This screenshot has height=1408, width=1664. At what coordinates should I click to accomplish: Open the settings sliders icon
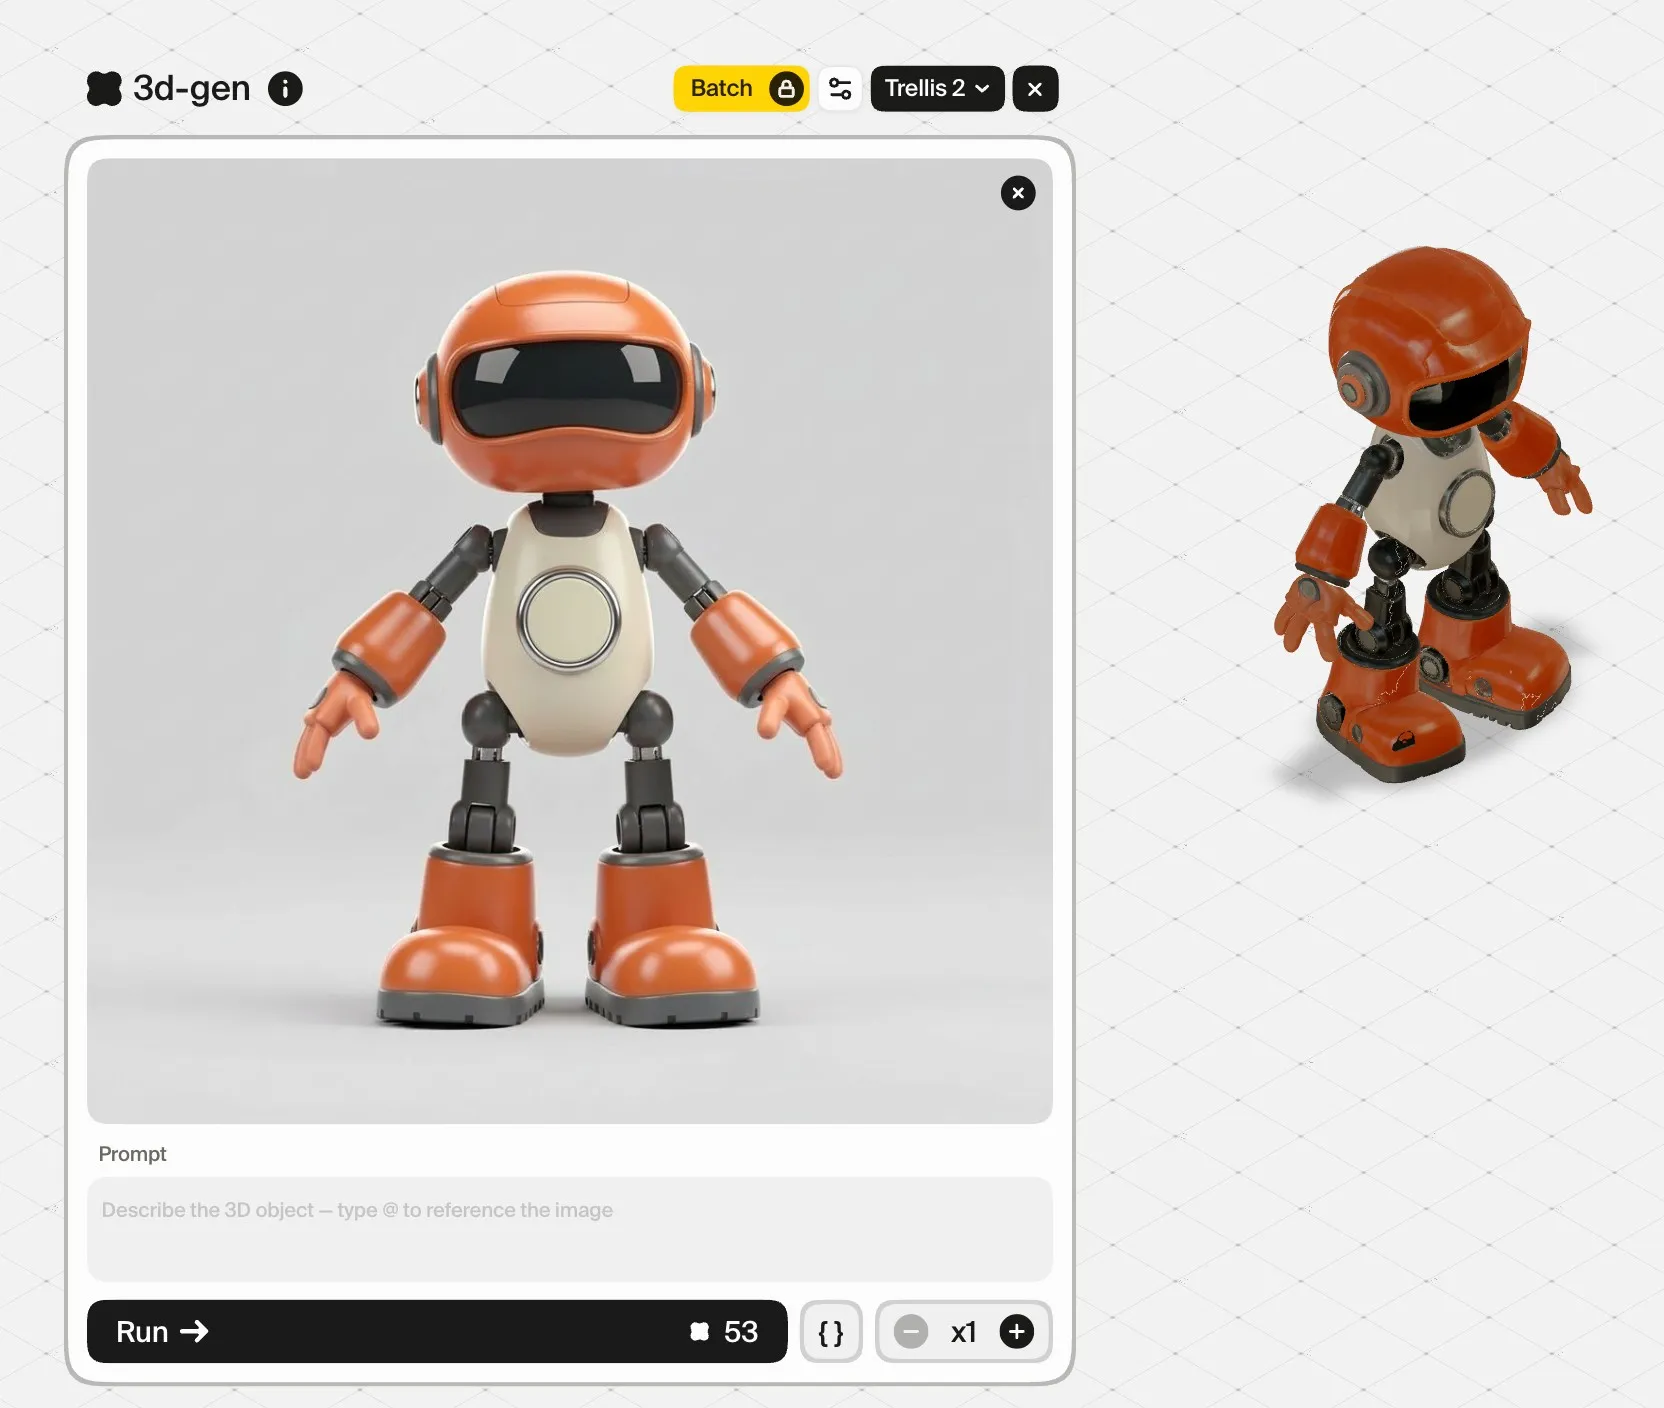840,88
